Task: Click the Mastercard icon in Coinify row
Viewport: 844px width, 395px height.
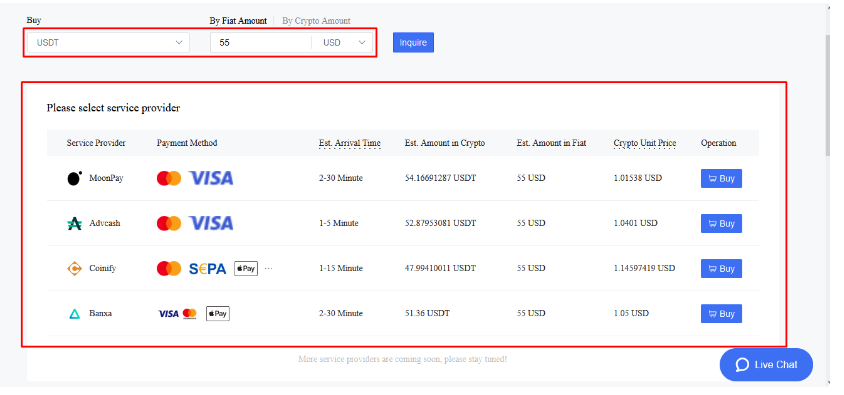Action: (x=169, y=268)
